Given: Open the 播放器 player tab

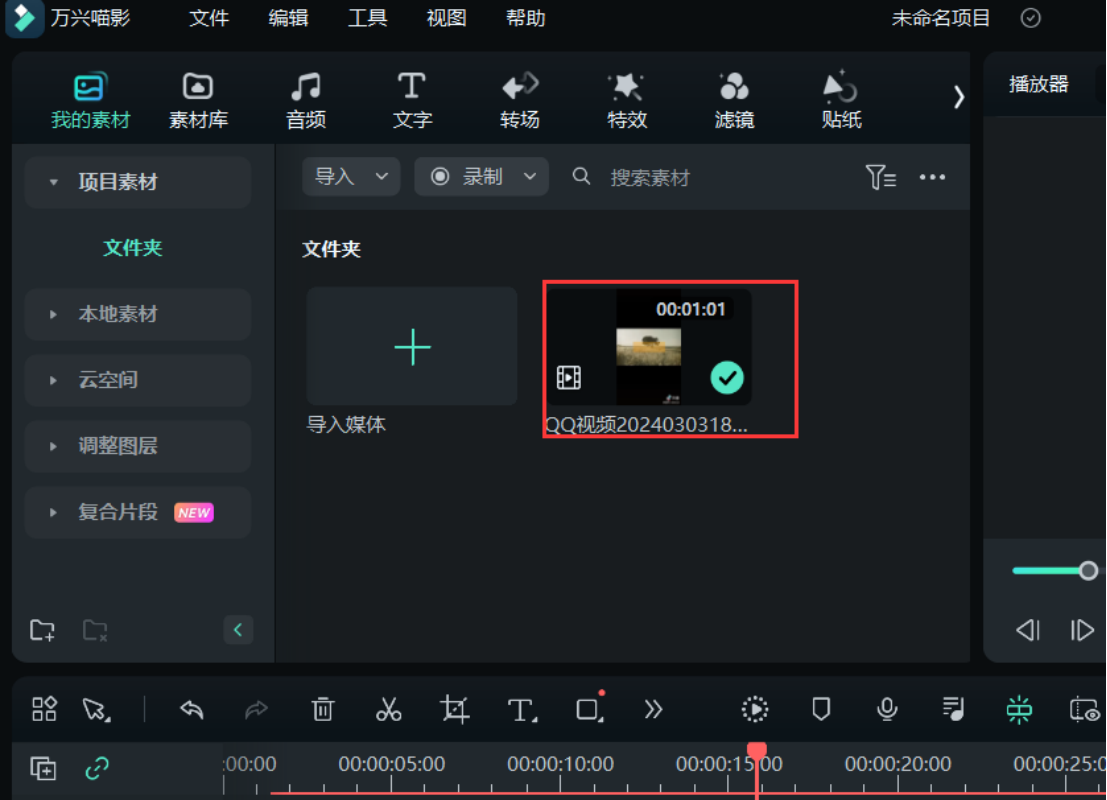Looking at the screenshot, I should (x=1039, y=84).
